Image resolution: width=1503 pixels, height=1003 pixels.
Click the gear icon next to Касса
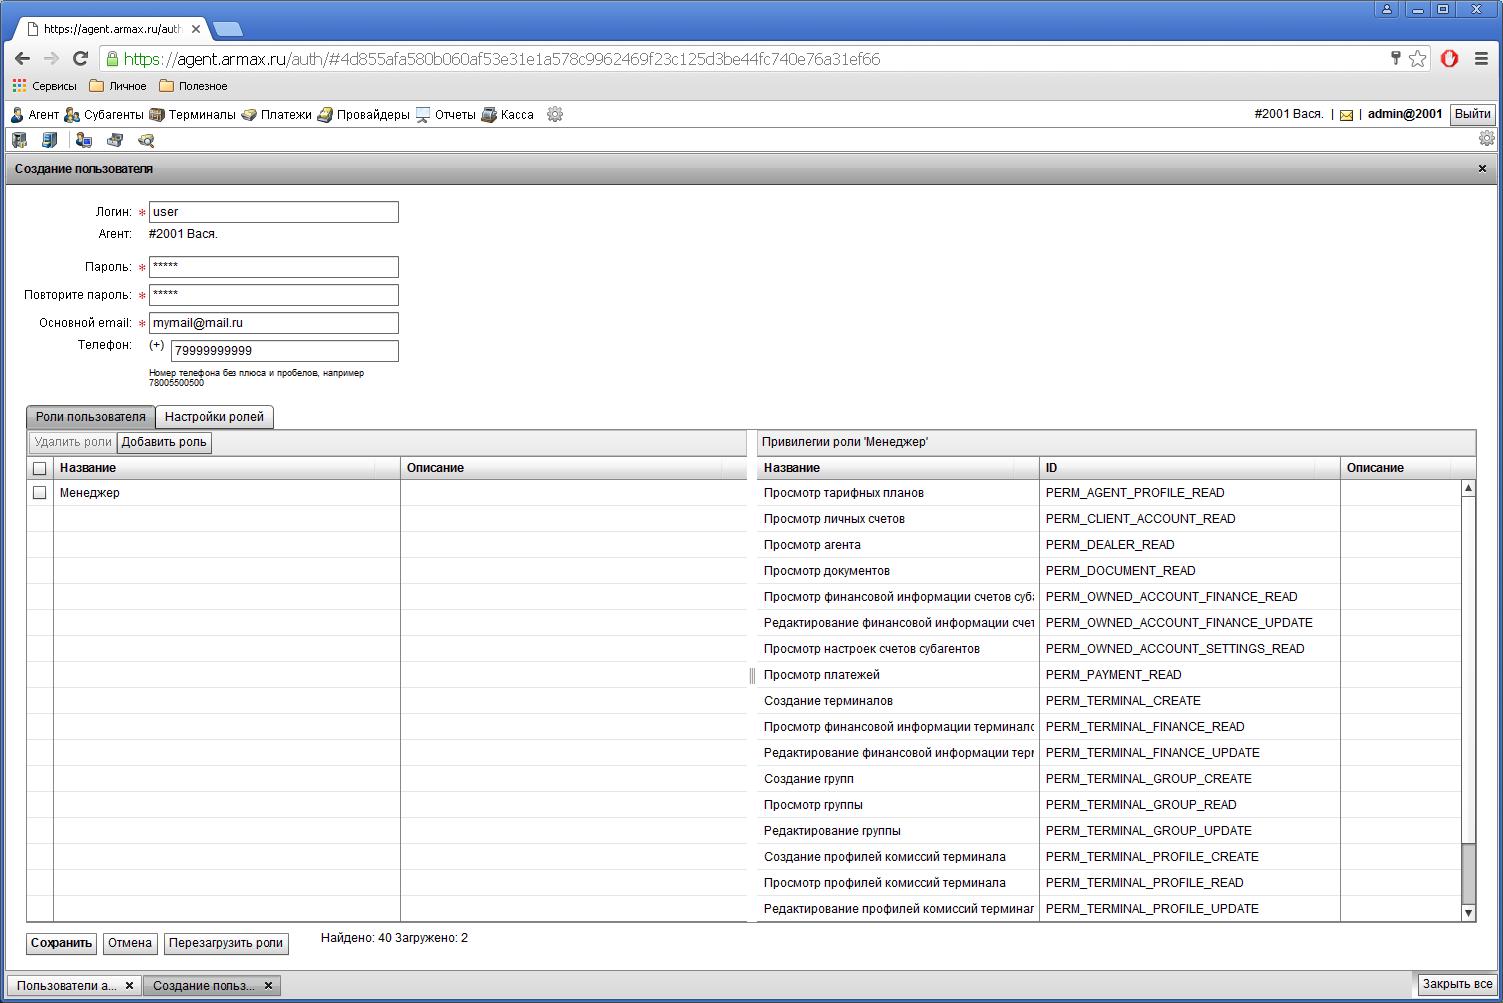pyautogui.click(x=555, y=115)
